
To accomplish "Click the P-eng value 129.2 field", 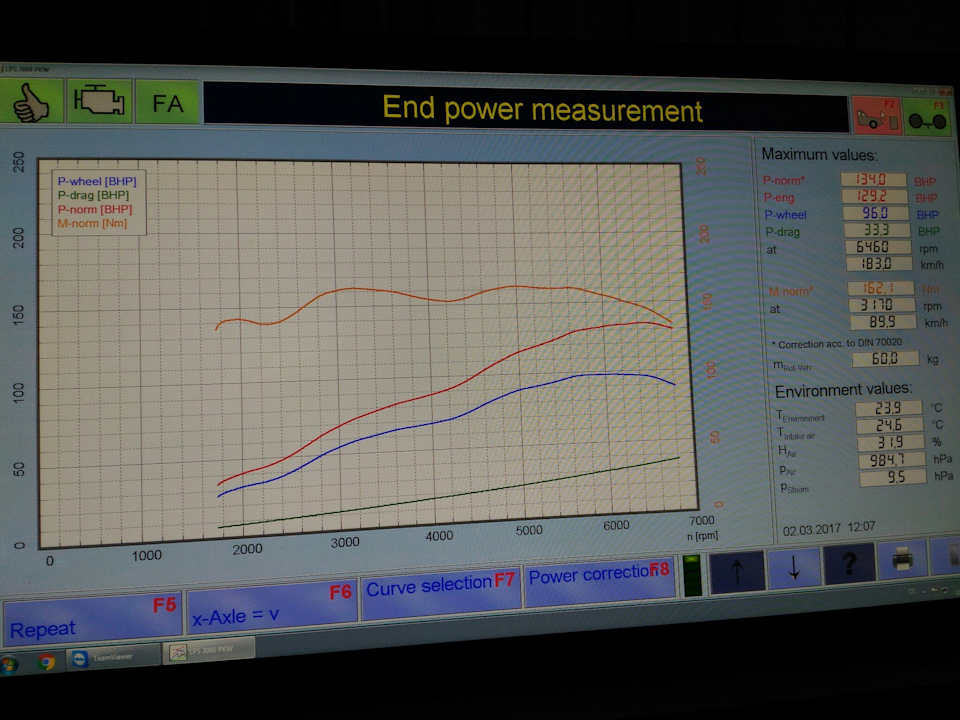I will pos(874,197).
